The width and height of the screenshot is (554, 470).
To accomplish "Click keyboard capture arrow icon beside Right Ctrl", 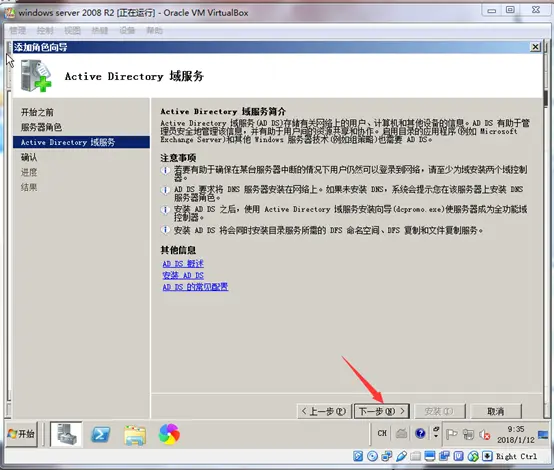I will point(487,456).
